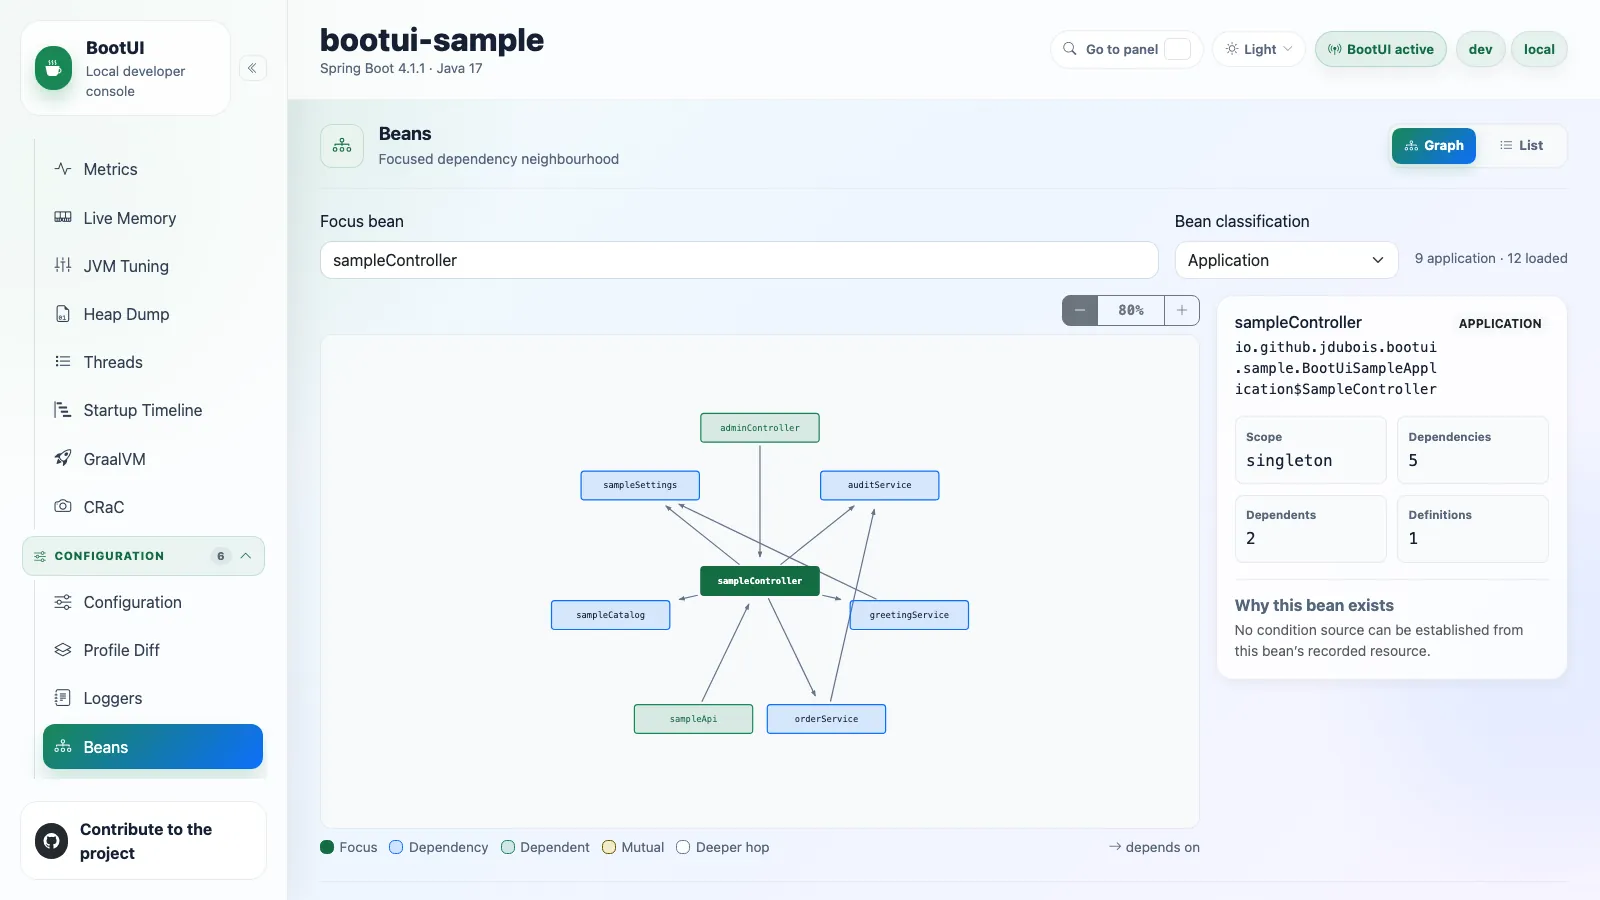
Task: Click the Startup Timeline chart icon
Action: (63, 409)
